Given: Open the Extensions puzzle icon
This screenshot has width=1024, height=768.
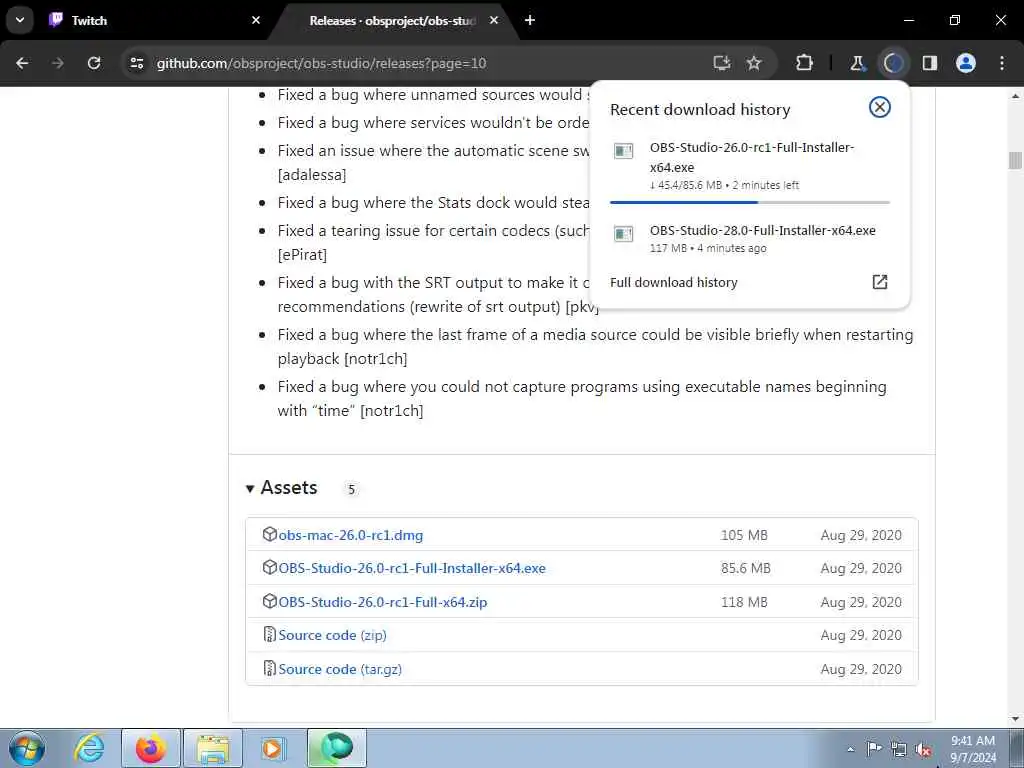Looking at the screenshot, I should click(x=805, y=63).
